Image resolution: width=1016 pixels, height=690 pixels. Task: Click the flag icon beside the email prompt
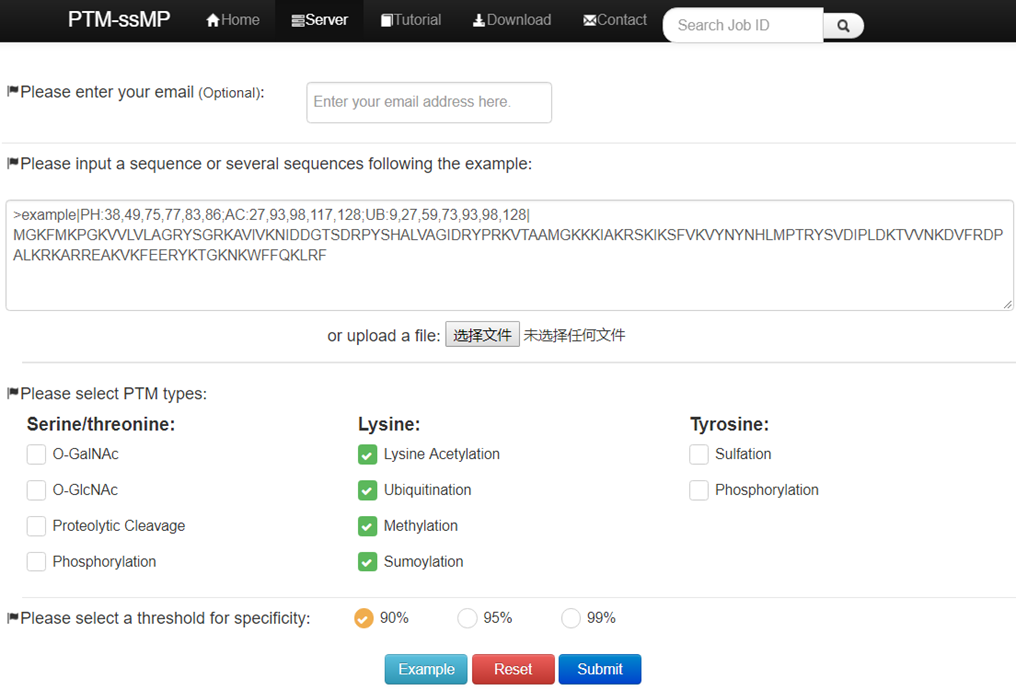pos(11,91)
